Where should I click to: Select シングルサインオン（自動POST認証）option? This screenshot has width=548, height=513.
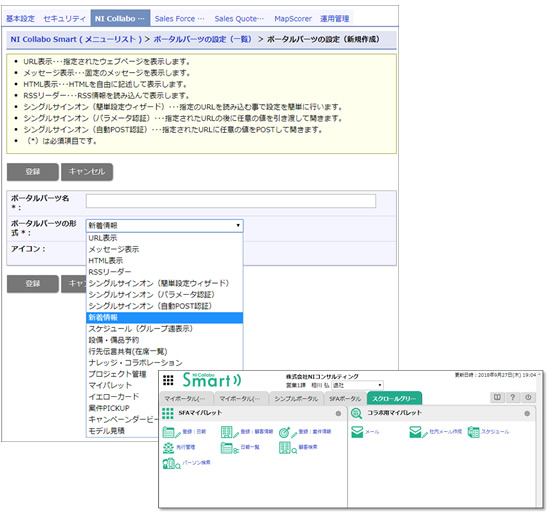coord(164,306)
